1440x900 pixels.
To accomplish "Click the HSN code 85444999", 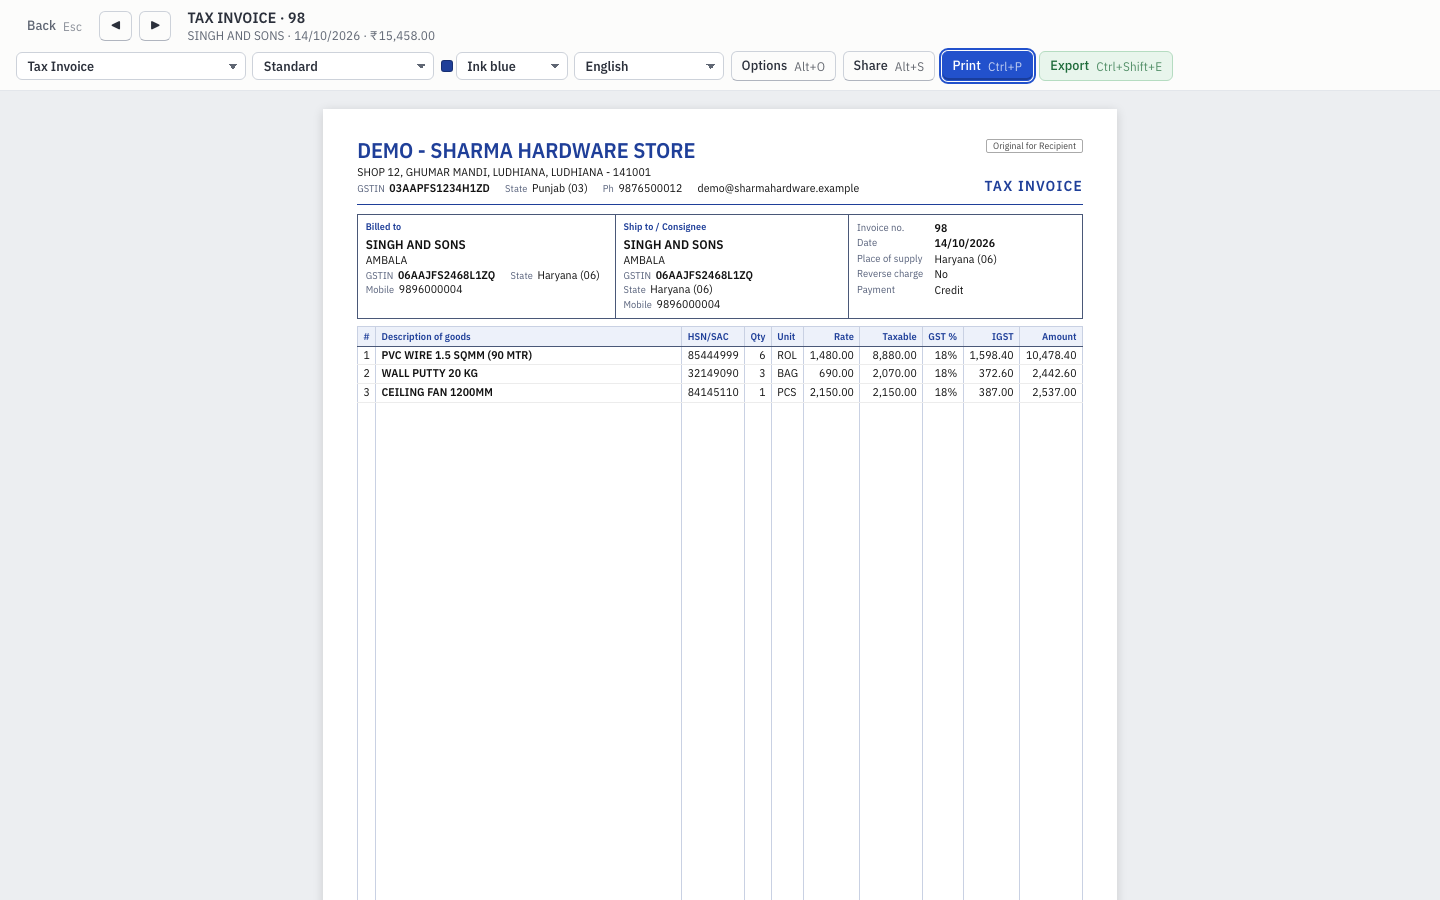I will pyautogui.click(x=713, y=355).
